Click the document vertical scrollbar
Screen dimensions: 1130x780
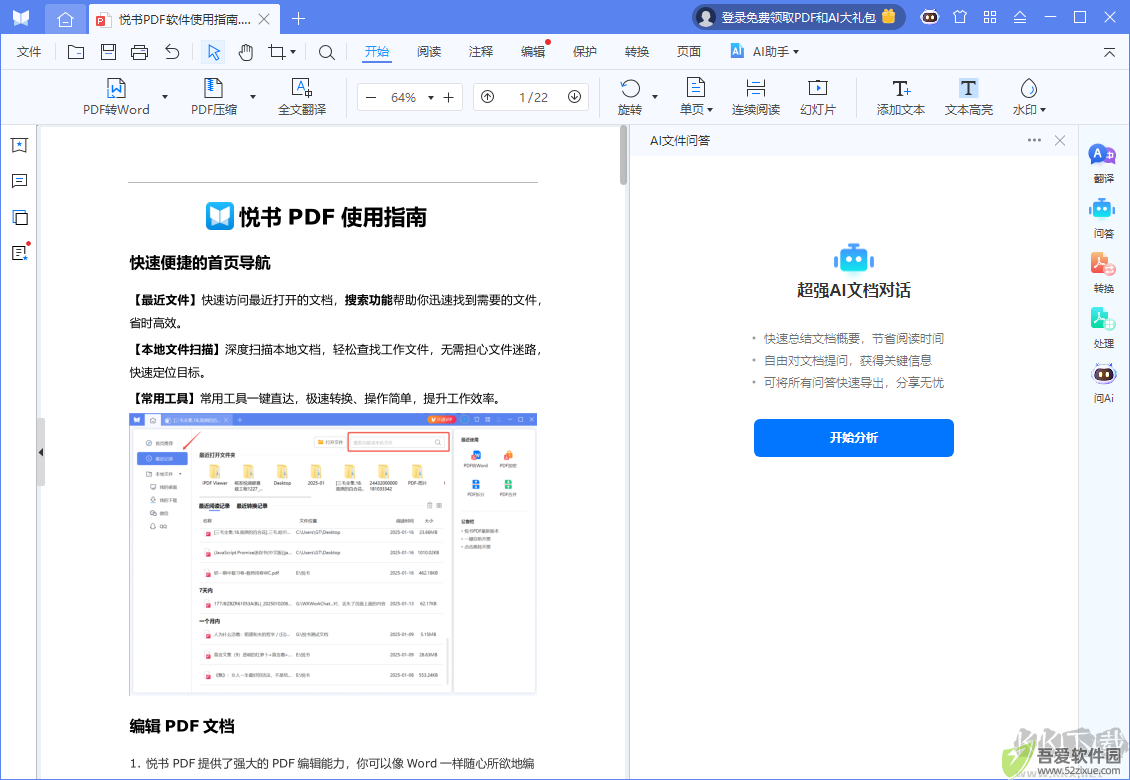(623, 155)
